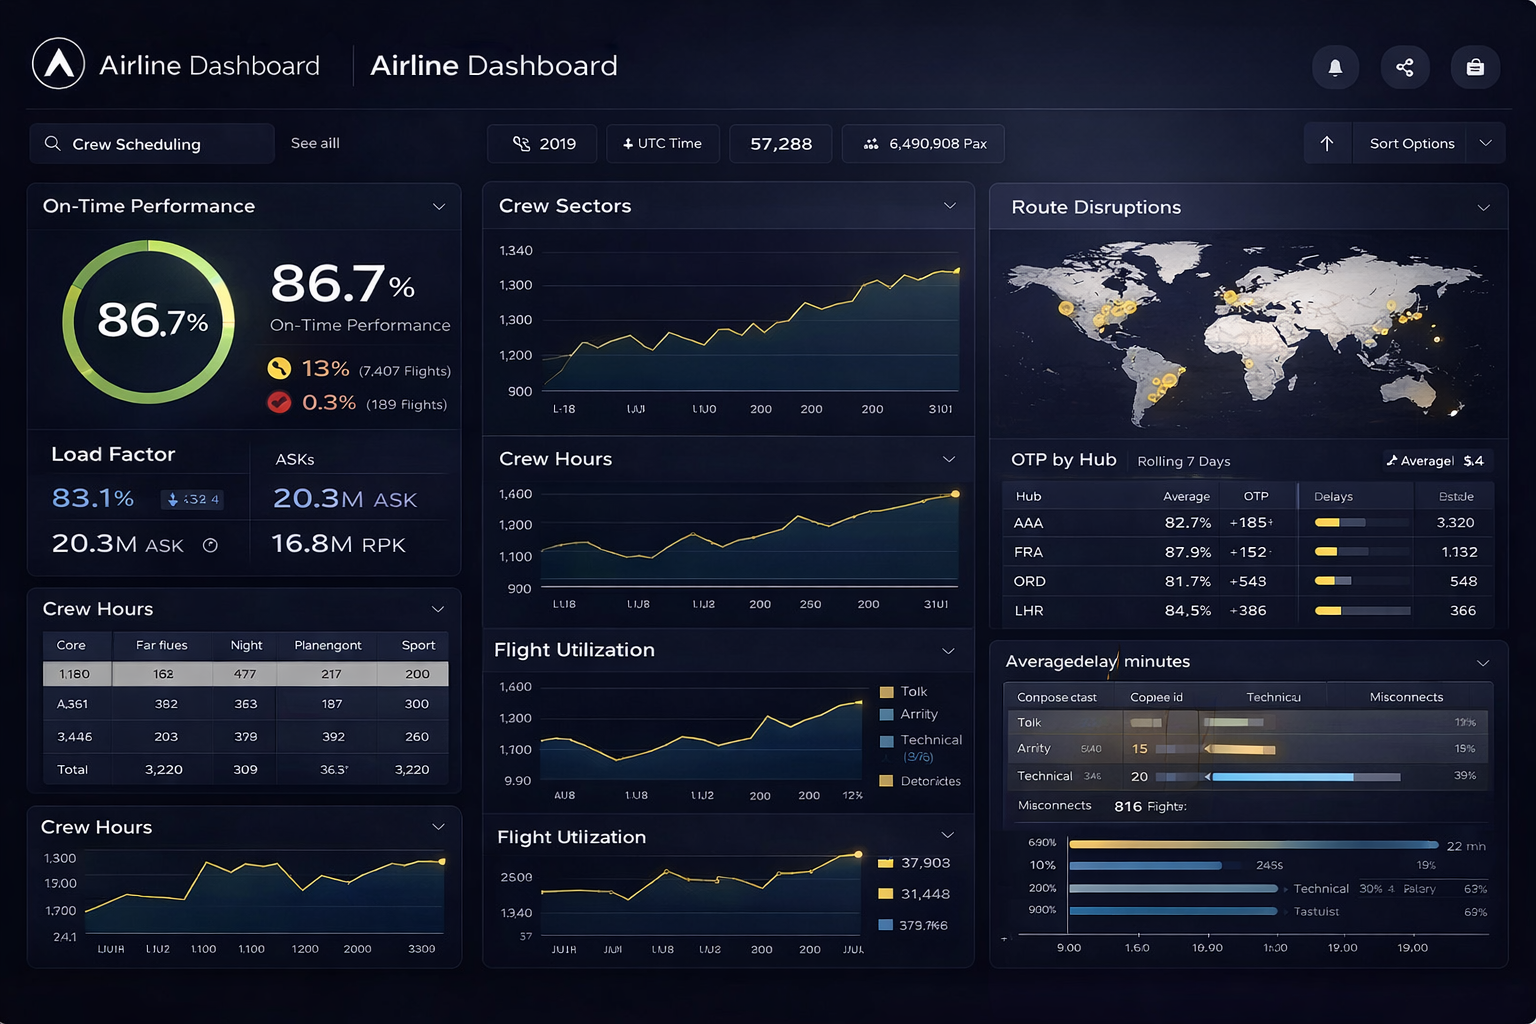1536x1024 pixels.
Task: Collapse the Averagedelay minutes panel
Action: point(1483,663)
